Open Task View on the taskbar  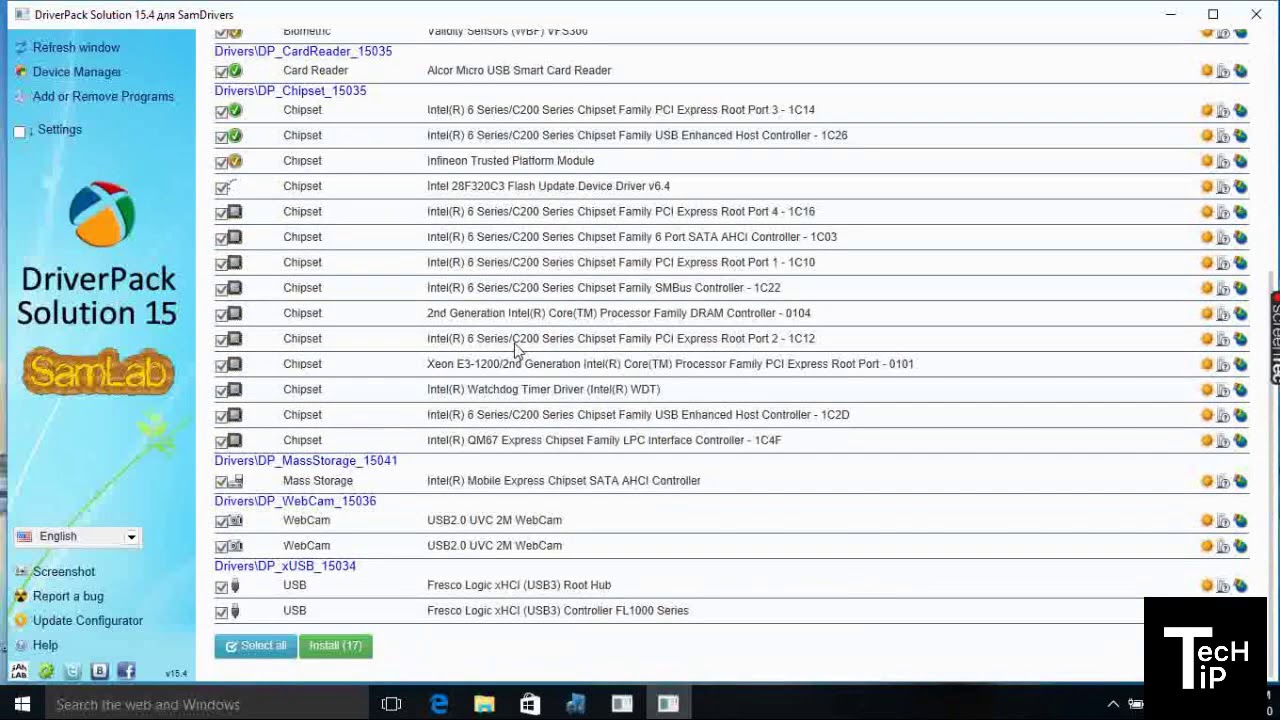coord(391,704)
